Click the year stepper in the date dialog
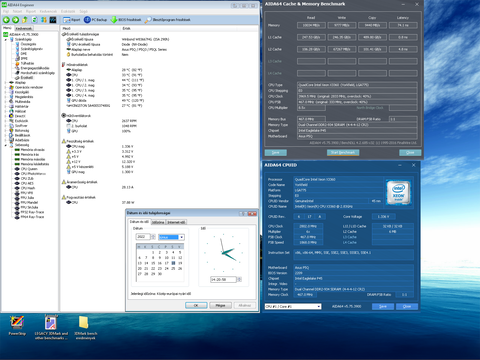 pos(153,237)
